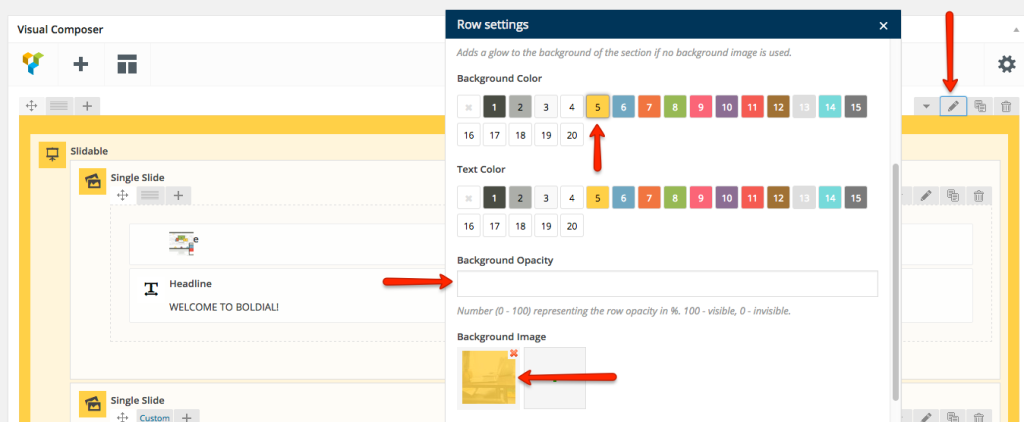Pick Text Color swatch 18
The width and height of the screenshot is (1024, 422).
pos(520,226)
